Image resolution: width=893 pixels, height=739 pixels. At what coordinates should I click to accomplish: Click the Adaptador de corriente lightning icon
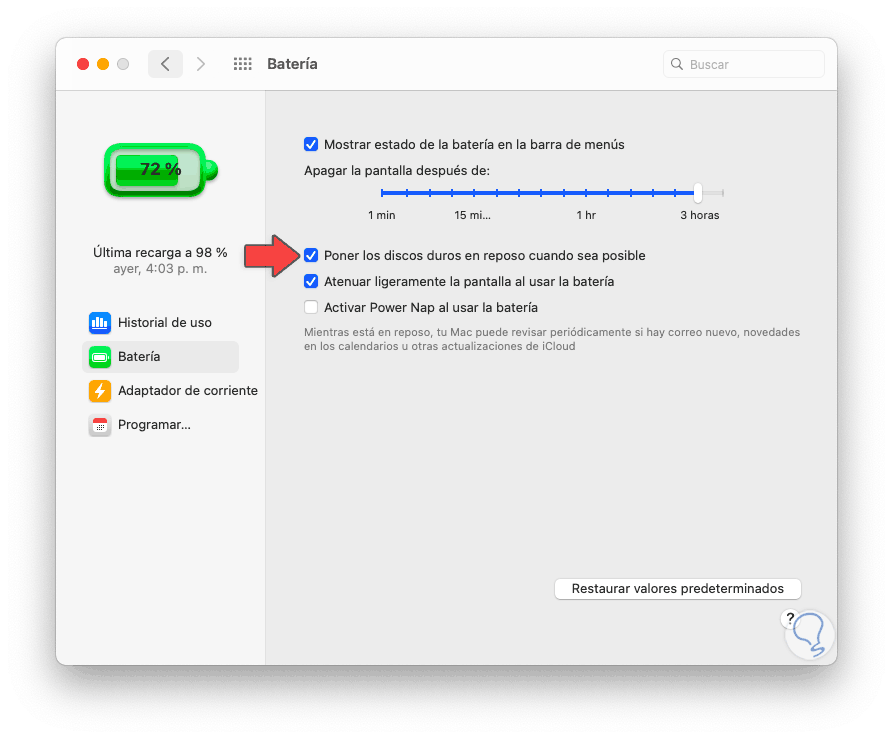click(99, 391)
